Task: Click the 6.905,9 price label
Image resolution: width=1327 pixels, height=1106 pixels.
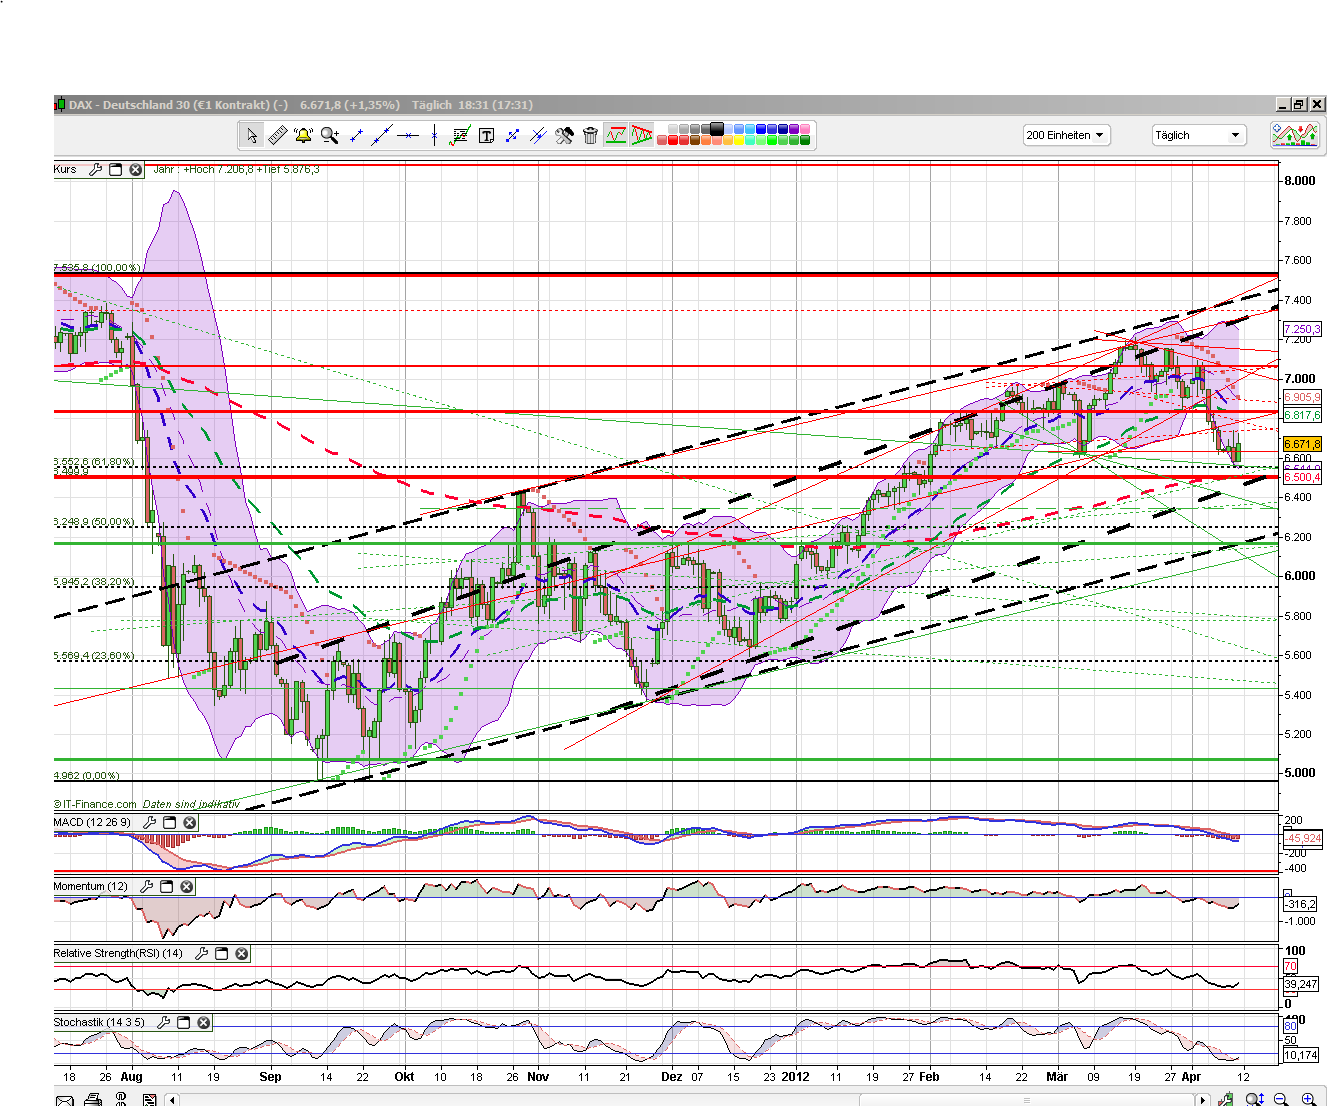Action: coord(1302,397)
